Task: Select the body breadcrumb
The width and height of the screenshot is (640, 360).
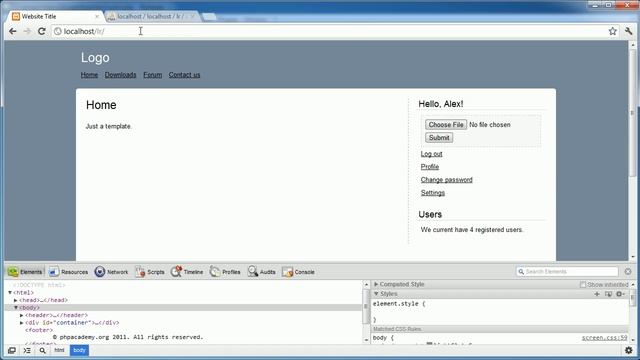Action: pos(79,350)
